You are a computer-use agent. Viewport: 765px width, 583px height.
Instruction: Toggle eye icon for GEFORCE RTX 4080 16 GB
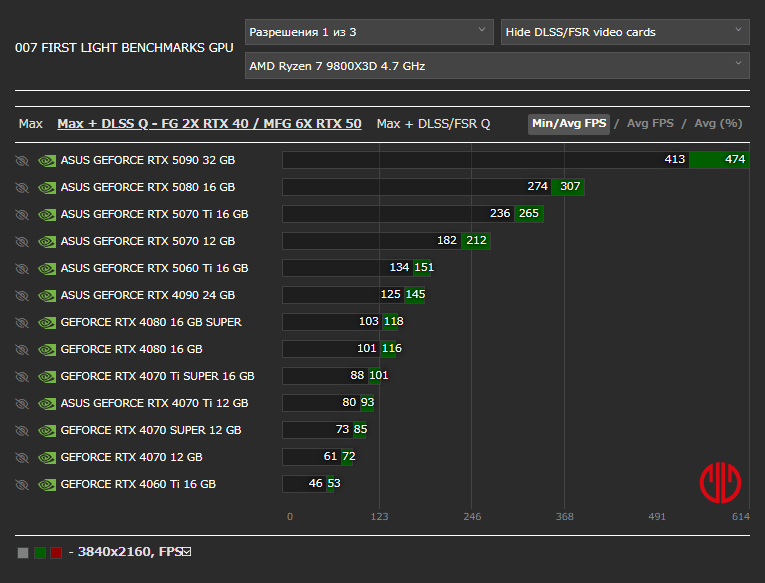tap(22, 349)
